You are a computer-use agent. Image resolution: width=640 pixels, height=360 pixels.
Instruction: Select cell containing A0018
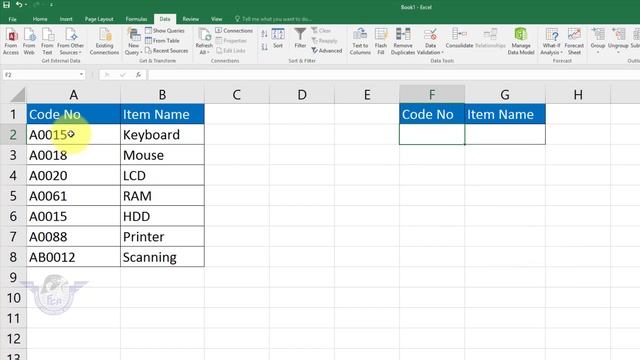(x=73, y=155)
